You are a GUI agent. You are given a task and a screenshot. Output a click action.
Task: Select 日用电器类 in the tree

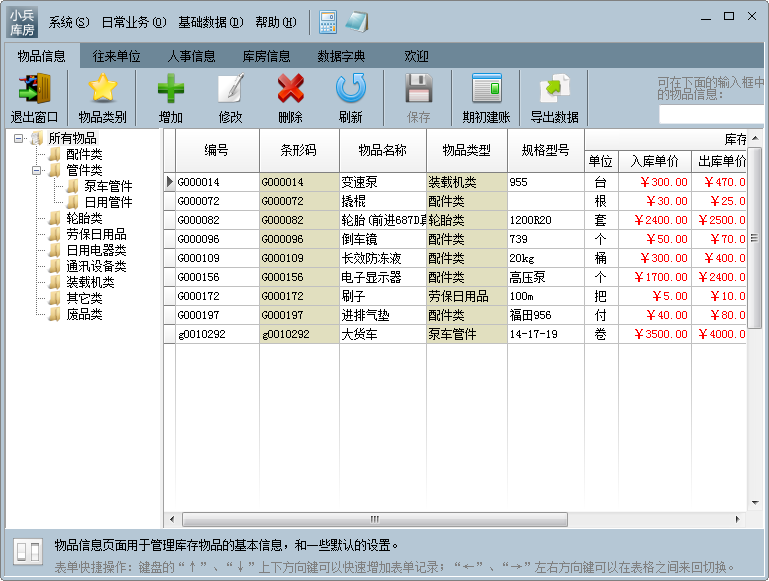pos(96,251)
